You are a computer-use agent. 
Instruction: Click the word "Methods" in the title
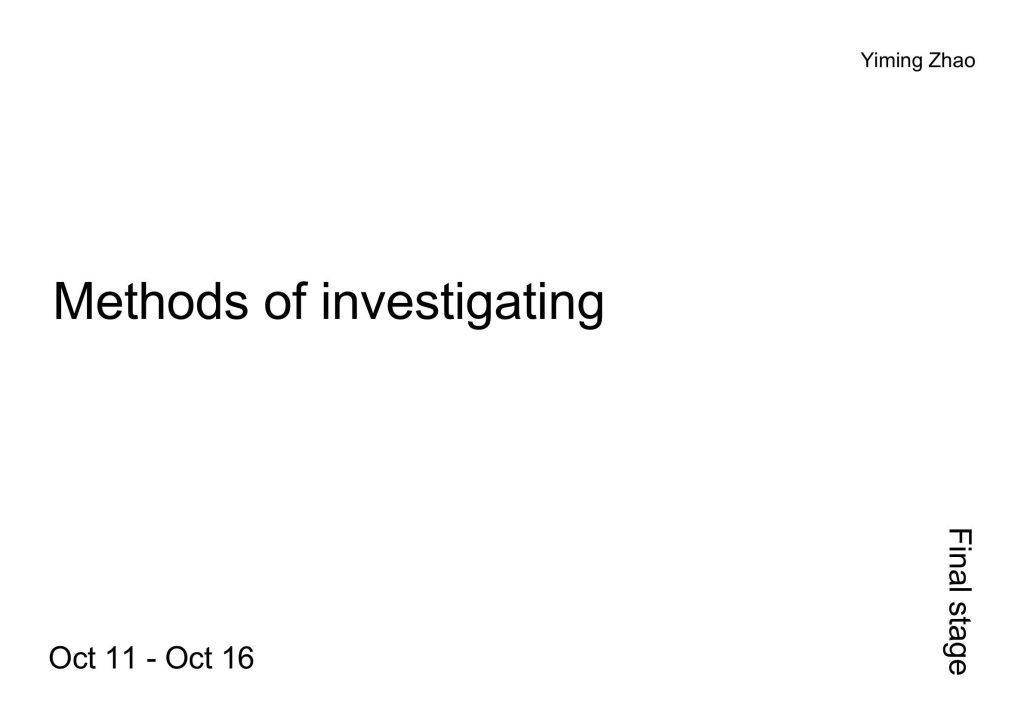pos(151,301)
